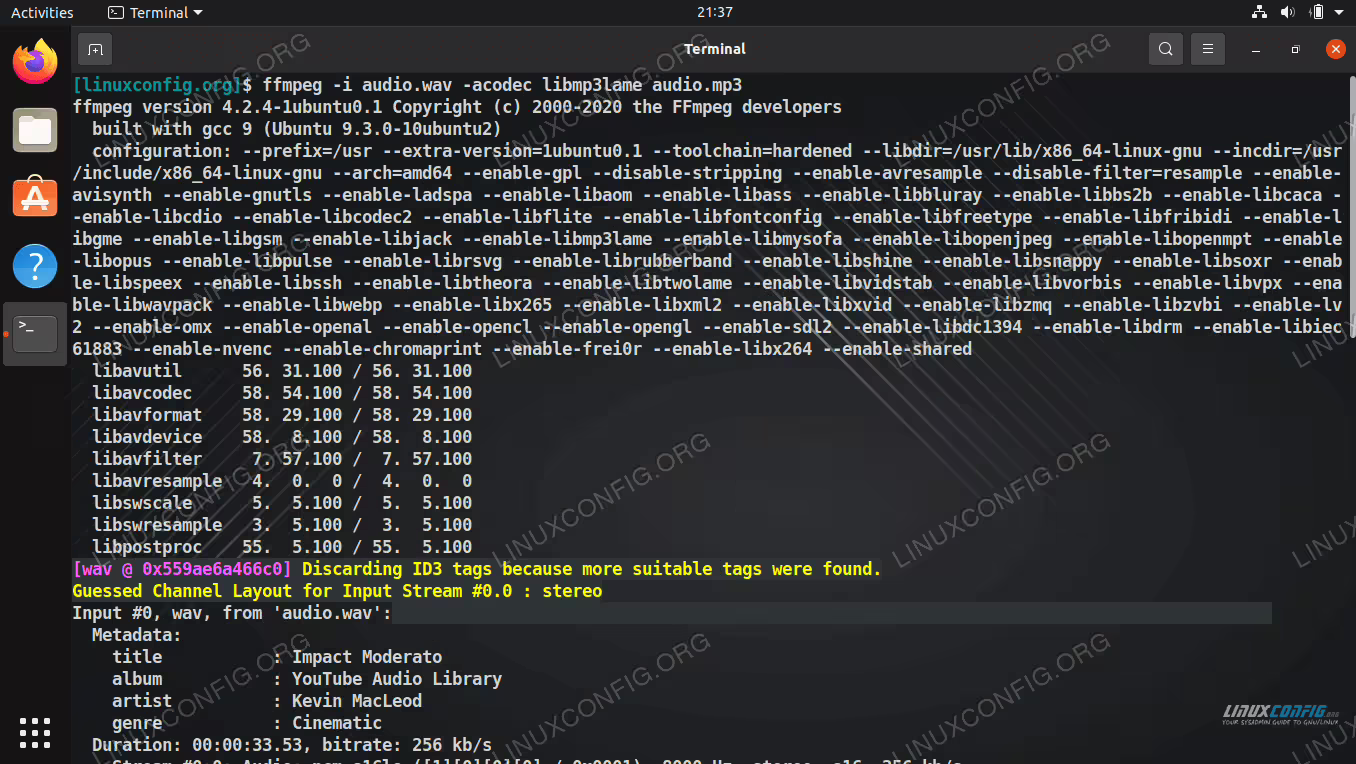Click the libavdevice version row

tap(282, 437)
